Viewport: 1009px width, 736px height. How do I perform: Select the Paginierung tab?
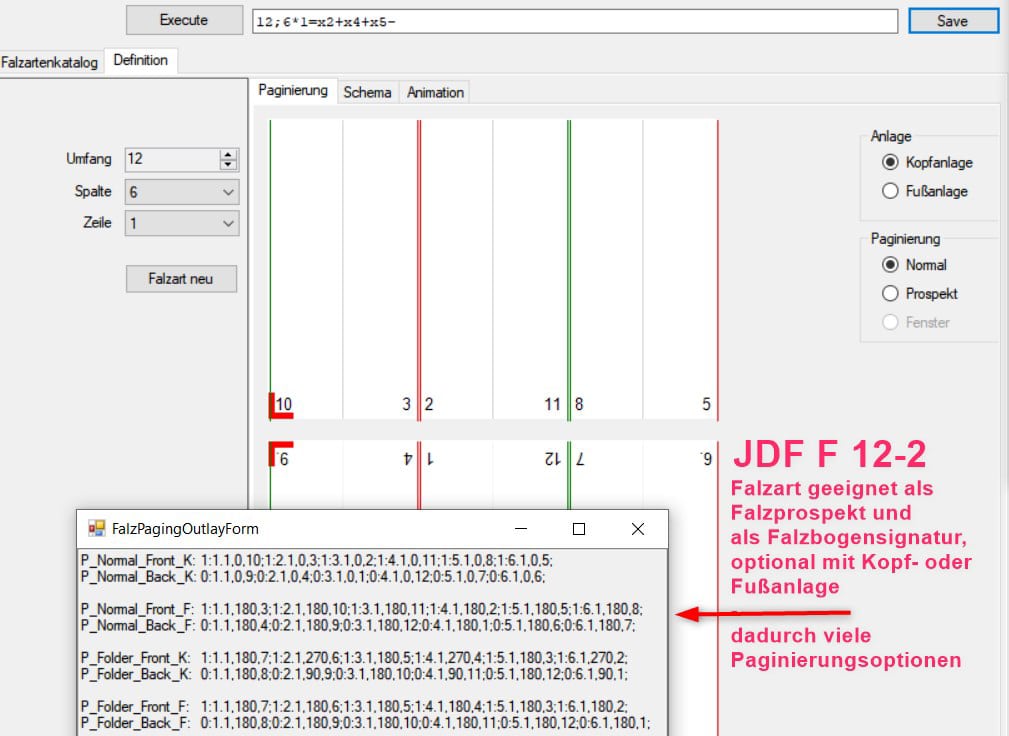(293, 90)
